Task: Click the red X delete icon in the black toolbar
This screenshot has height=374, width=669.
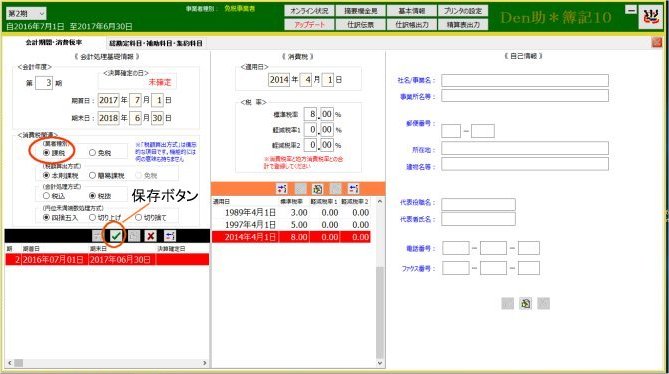Action: pyautogui.click(x=150, y=236)
